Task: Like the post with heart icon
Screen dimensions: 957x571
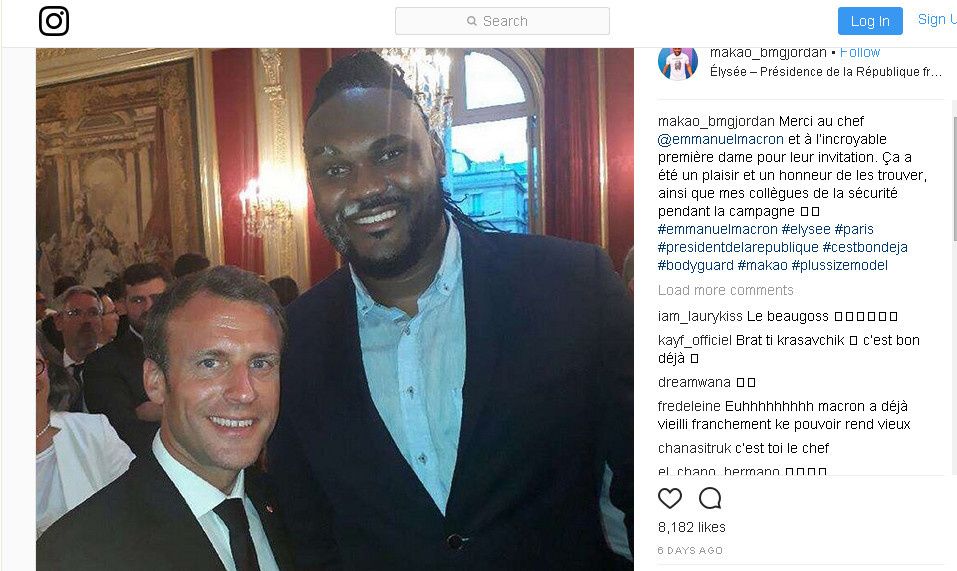Action: 670,498
